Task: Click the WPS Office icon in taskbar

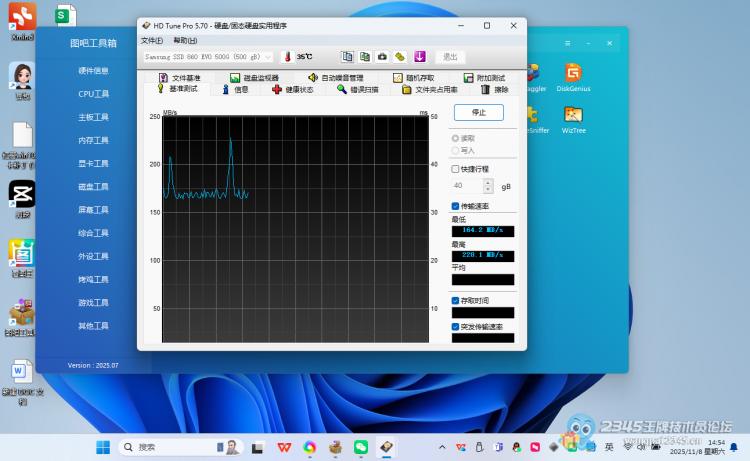Action: click(285, 447)
